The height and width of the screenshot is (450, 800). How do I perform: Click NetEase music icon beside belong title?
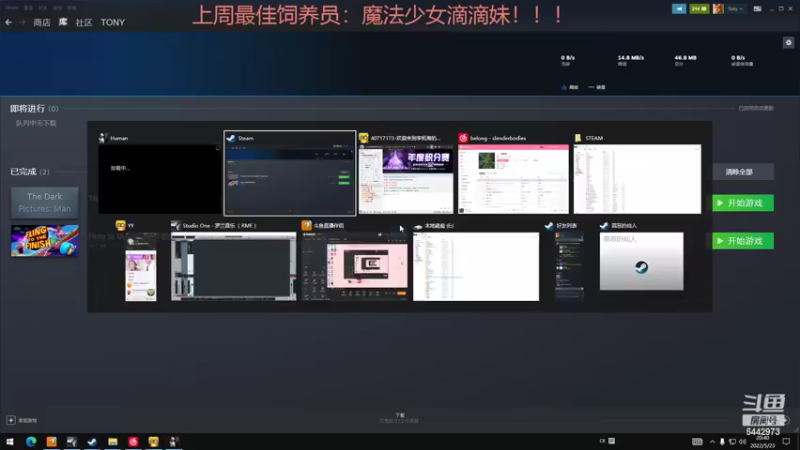(x=463, y=138)
